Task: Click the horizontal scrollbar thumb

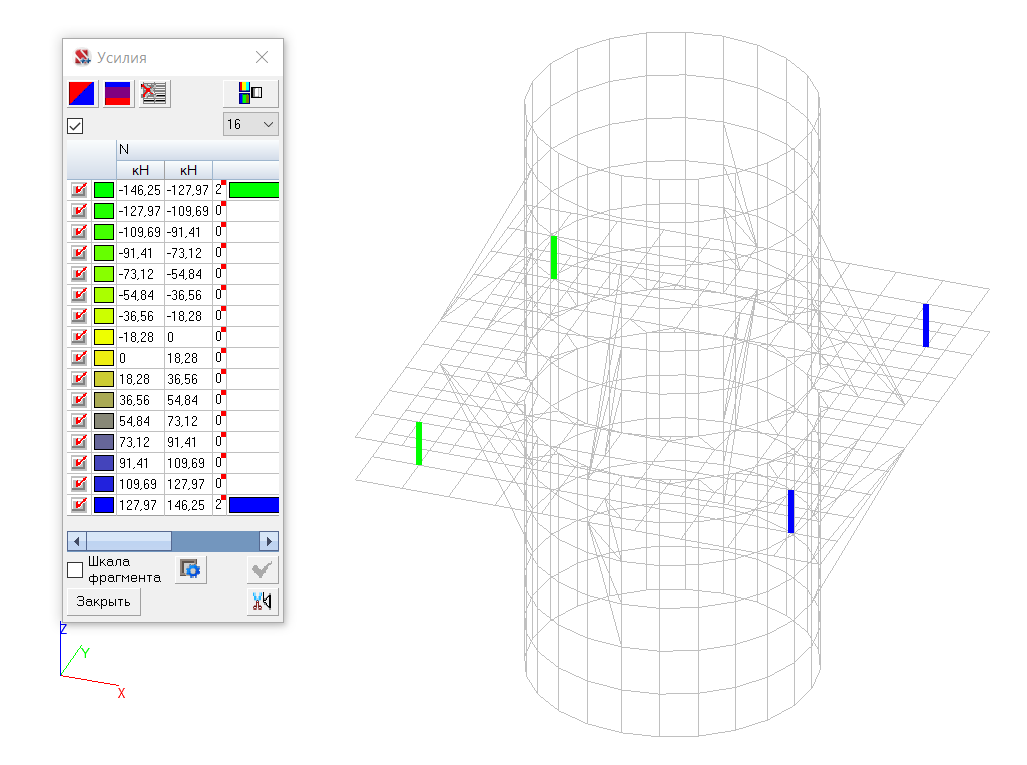Action: [129, 541]
